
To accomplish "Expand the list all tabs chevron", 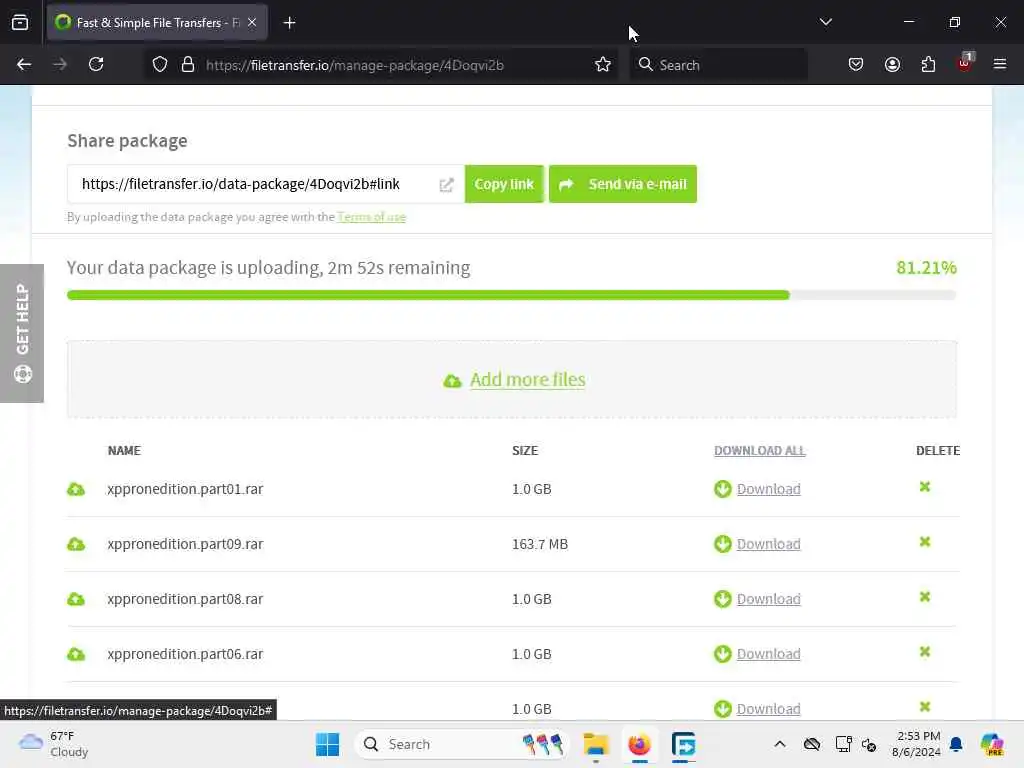I will point(825,22).
